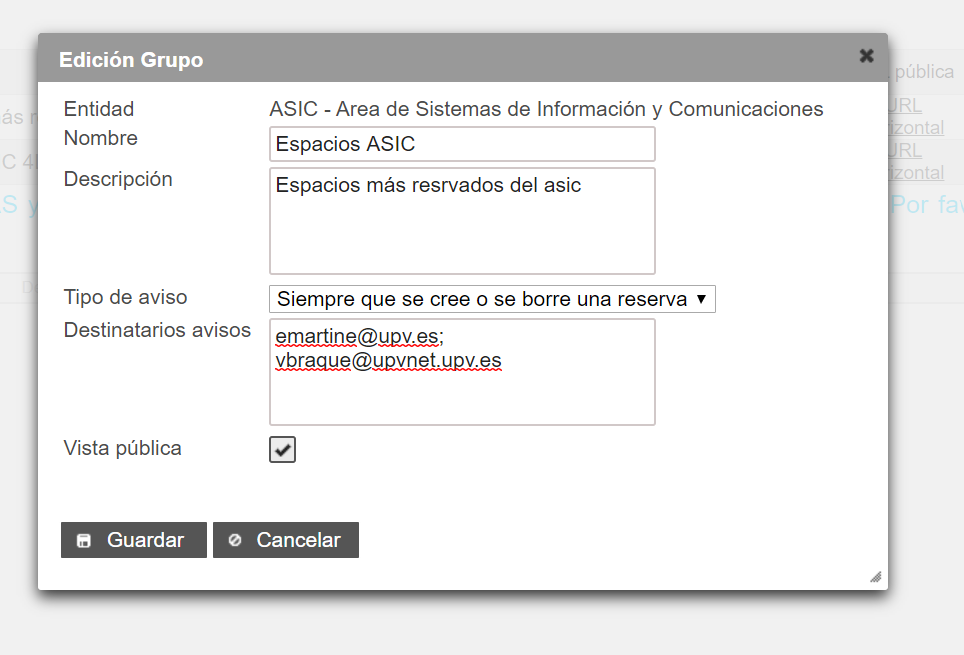Uncheck the Vista pública checkbox
Viewport: 964px width, 655px height.
[282, 450]
